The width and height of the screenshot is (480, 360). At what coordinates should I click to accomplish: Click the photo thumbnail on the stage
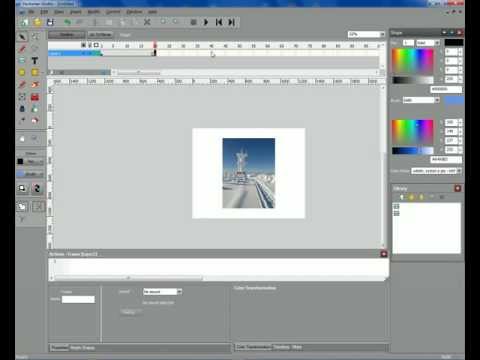249,173
